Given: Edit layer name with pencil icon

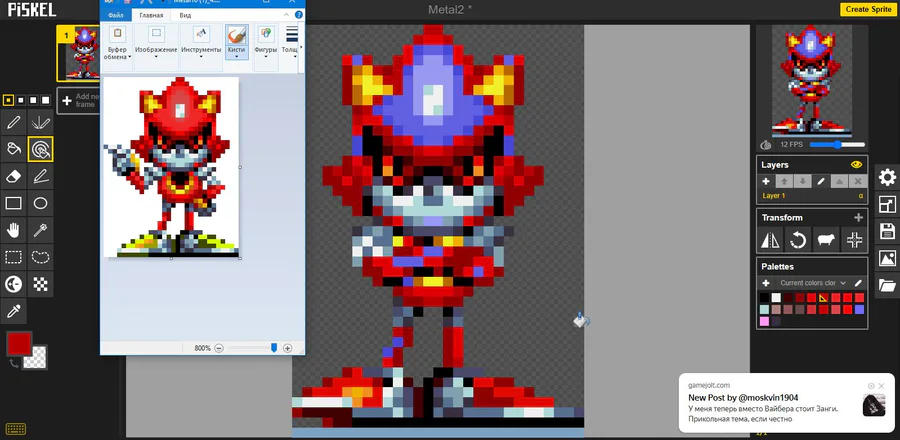Looking at the screenshot, I should pos(821,181).
